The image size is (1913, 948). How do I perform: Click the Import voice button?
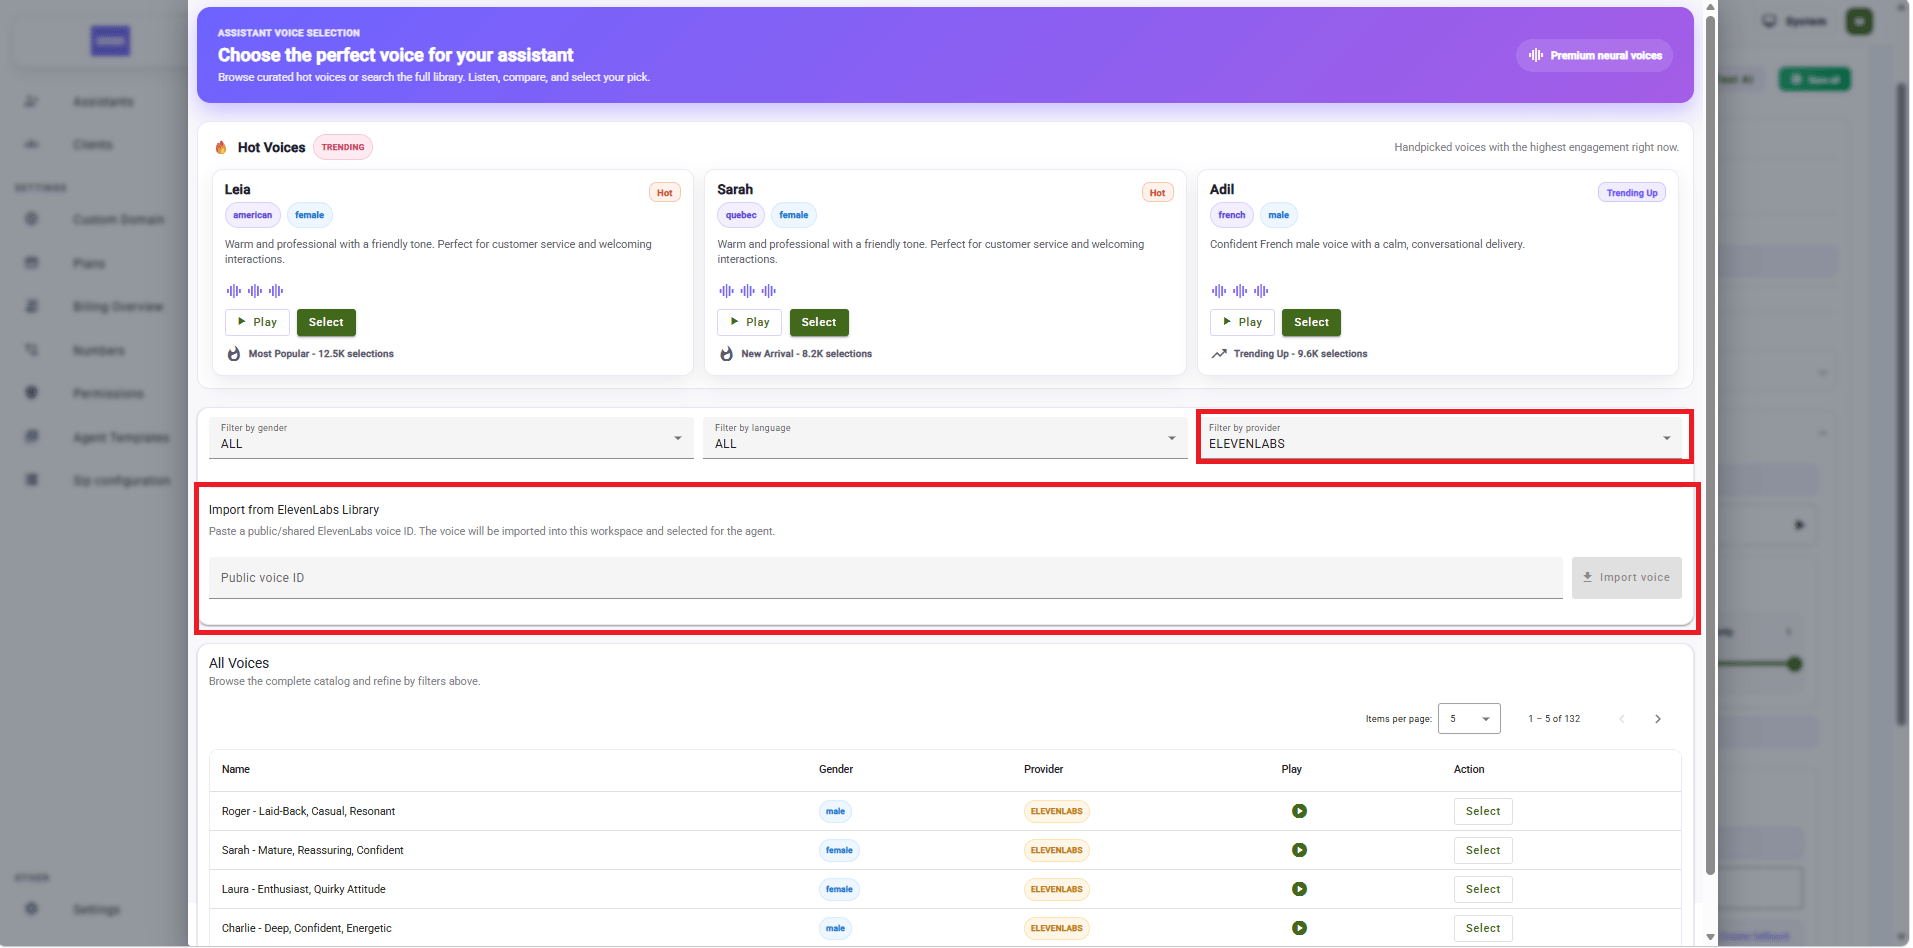[x=1627, y=578]
